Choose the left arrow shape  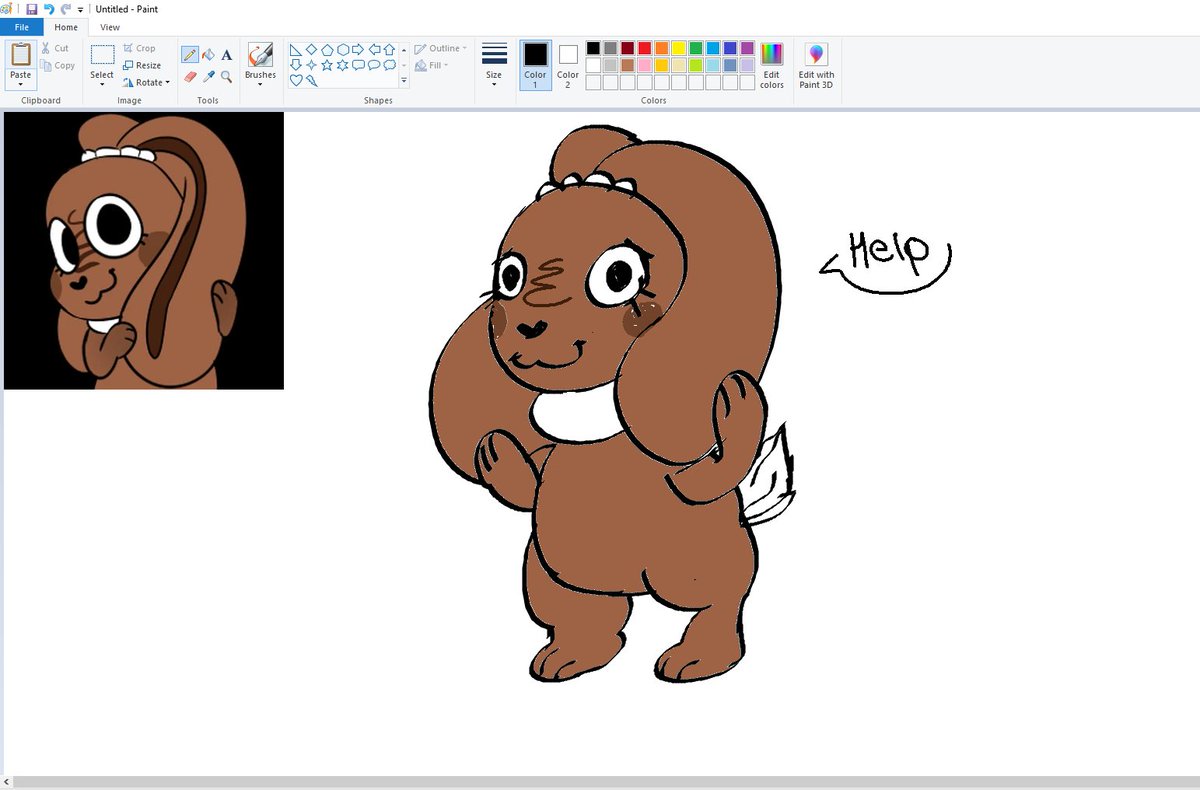(375, 49)
